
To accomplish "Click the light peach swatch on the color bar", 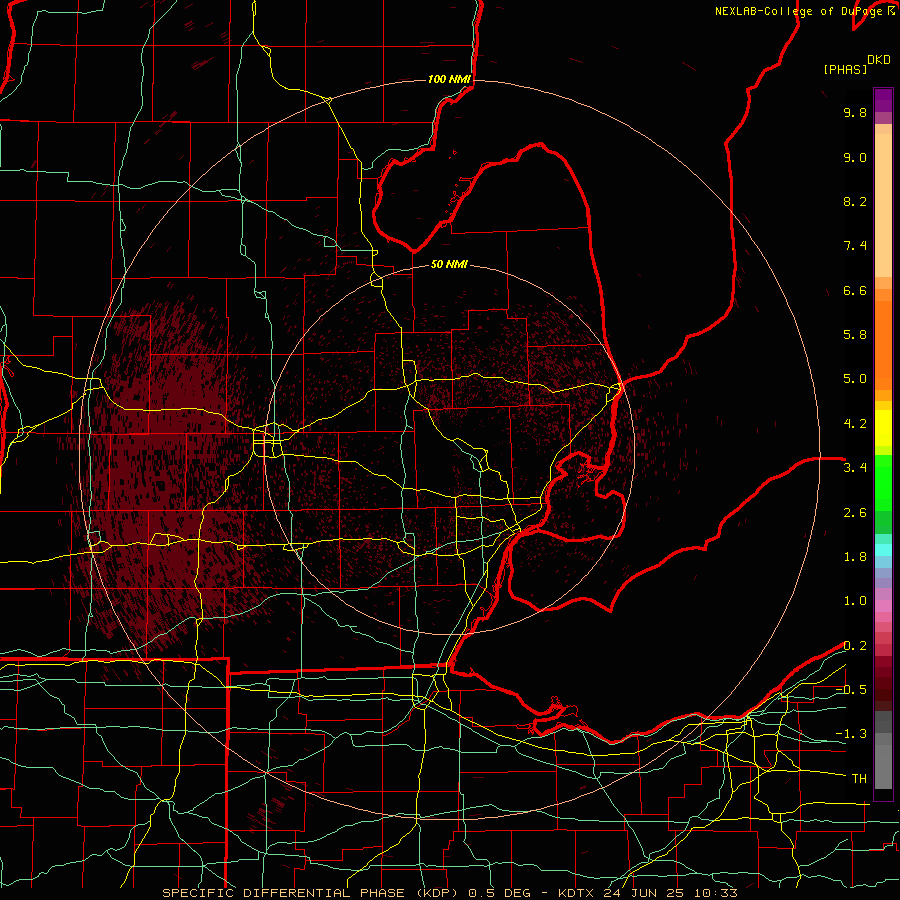I will [x=883, y=207].
